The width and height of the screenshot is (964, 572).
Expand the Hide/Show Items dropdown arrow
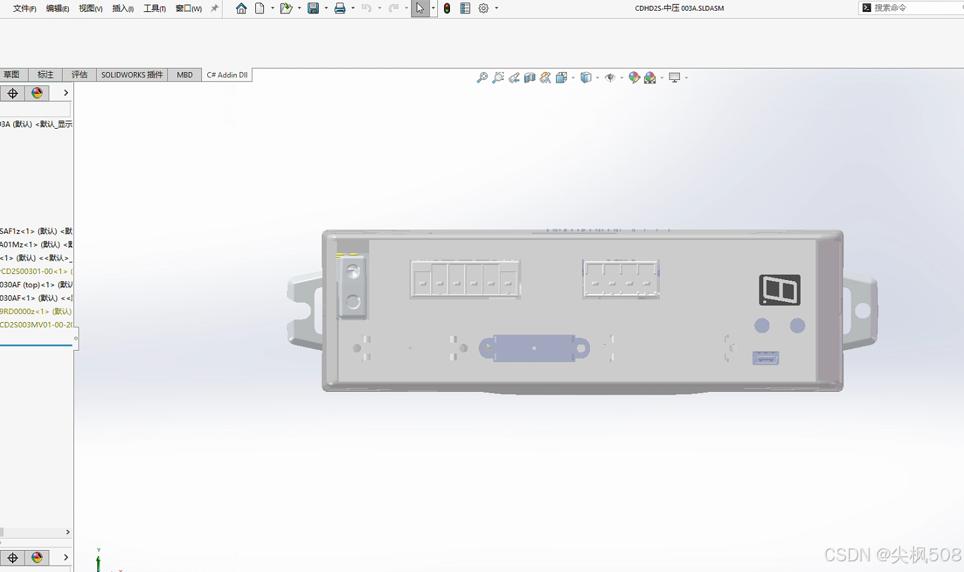coord(622,77)
